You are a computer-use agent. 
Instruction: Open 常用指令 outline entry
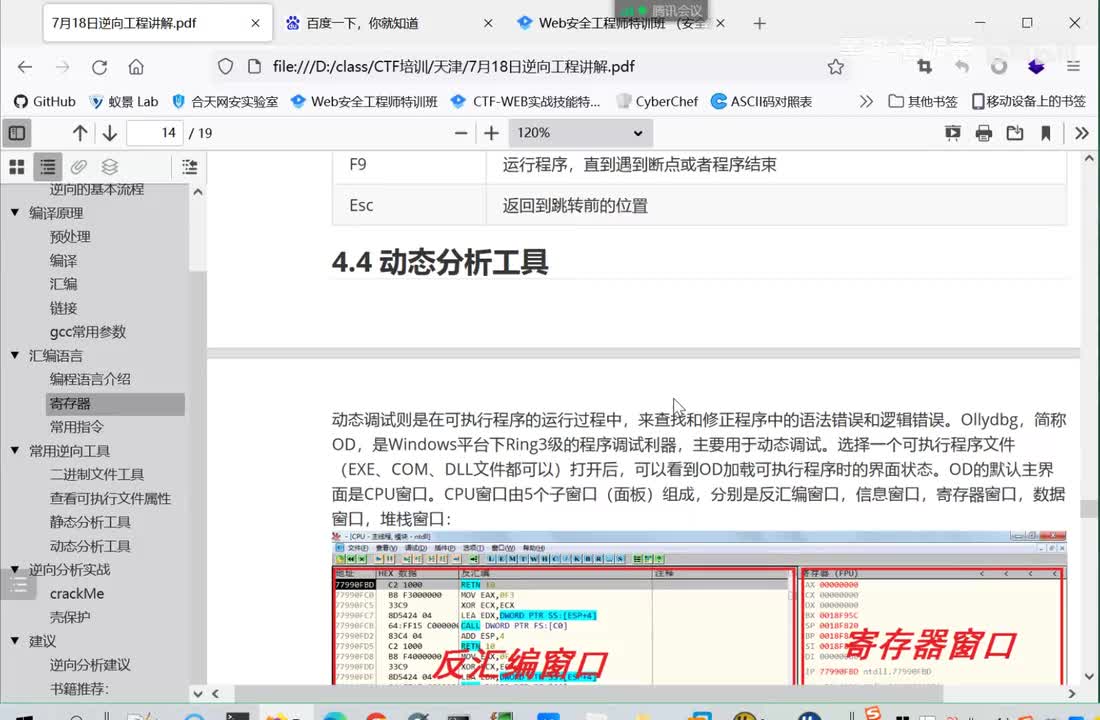point(76,427)
